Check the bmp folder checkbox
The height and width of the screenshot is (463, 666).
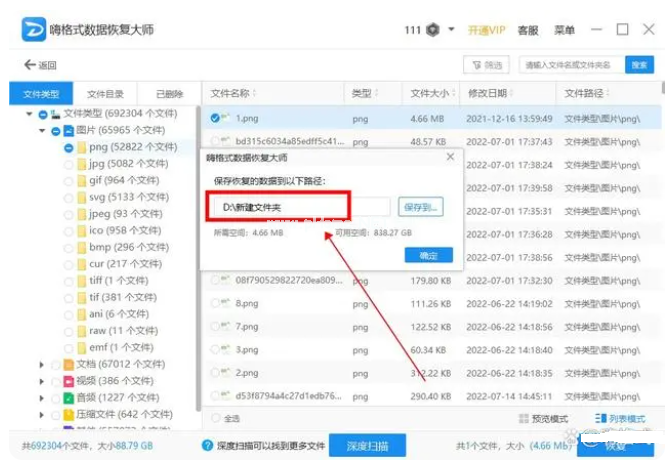pyautogui.click(x=68, y=248)
